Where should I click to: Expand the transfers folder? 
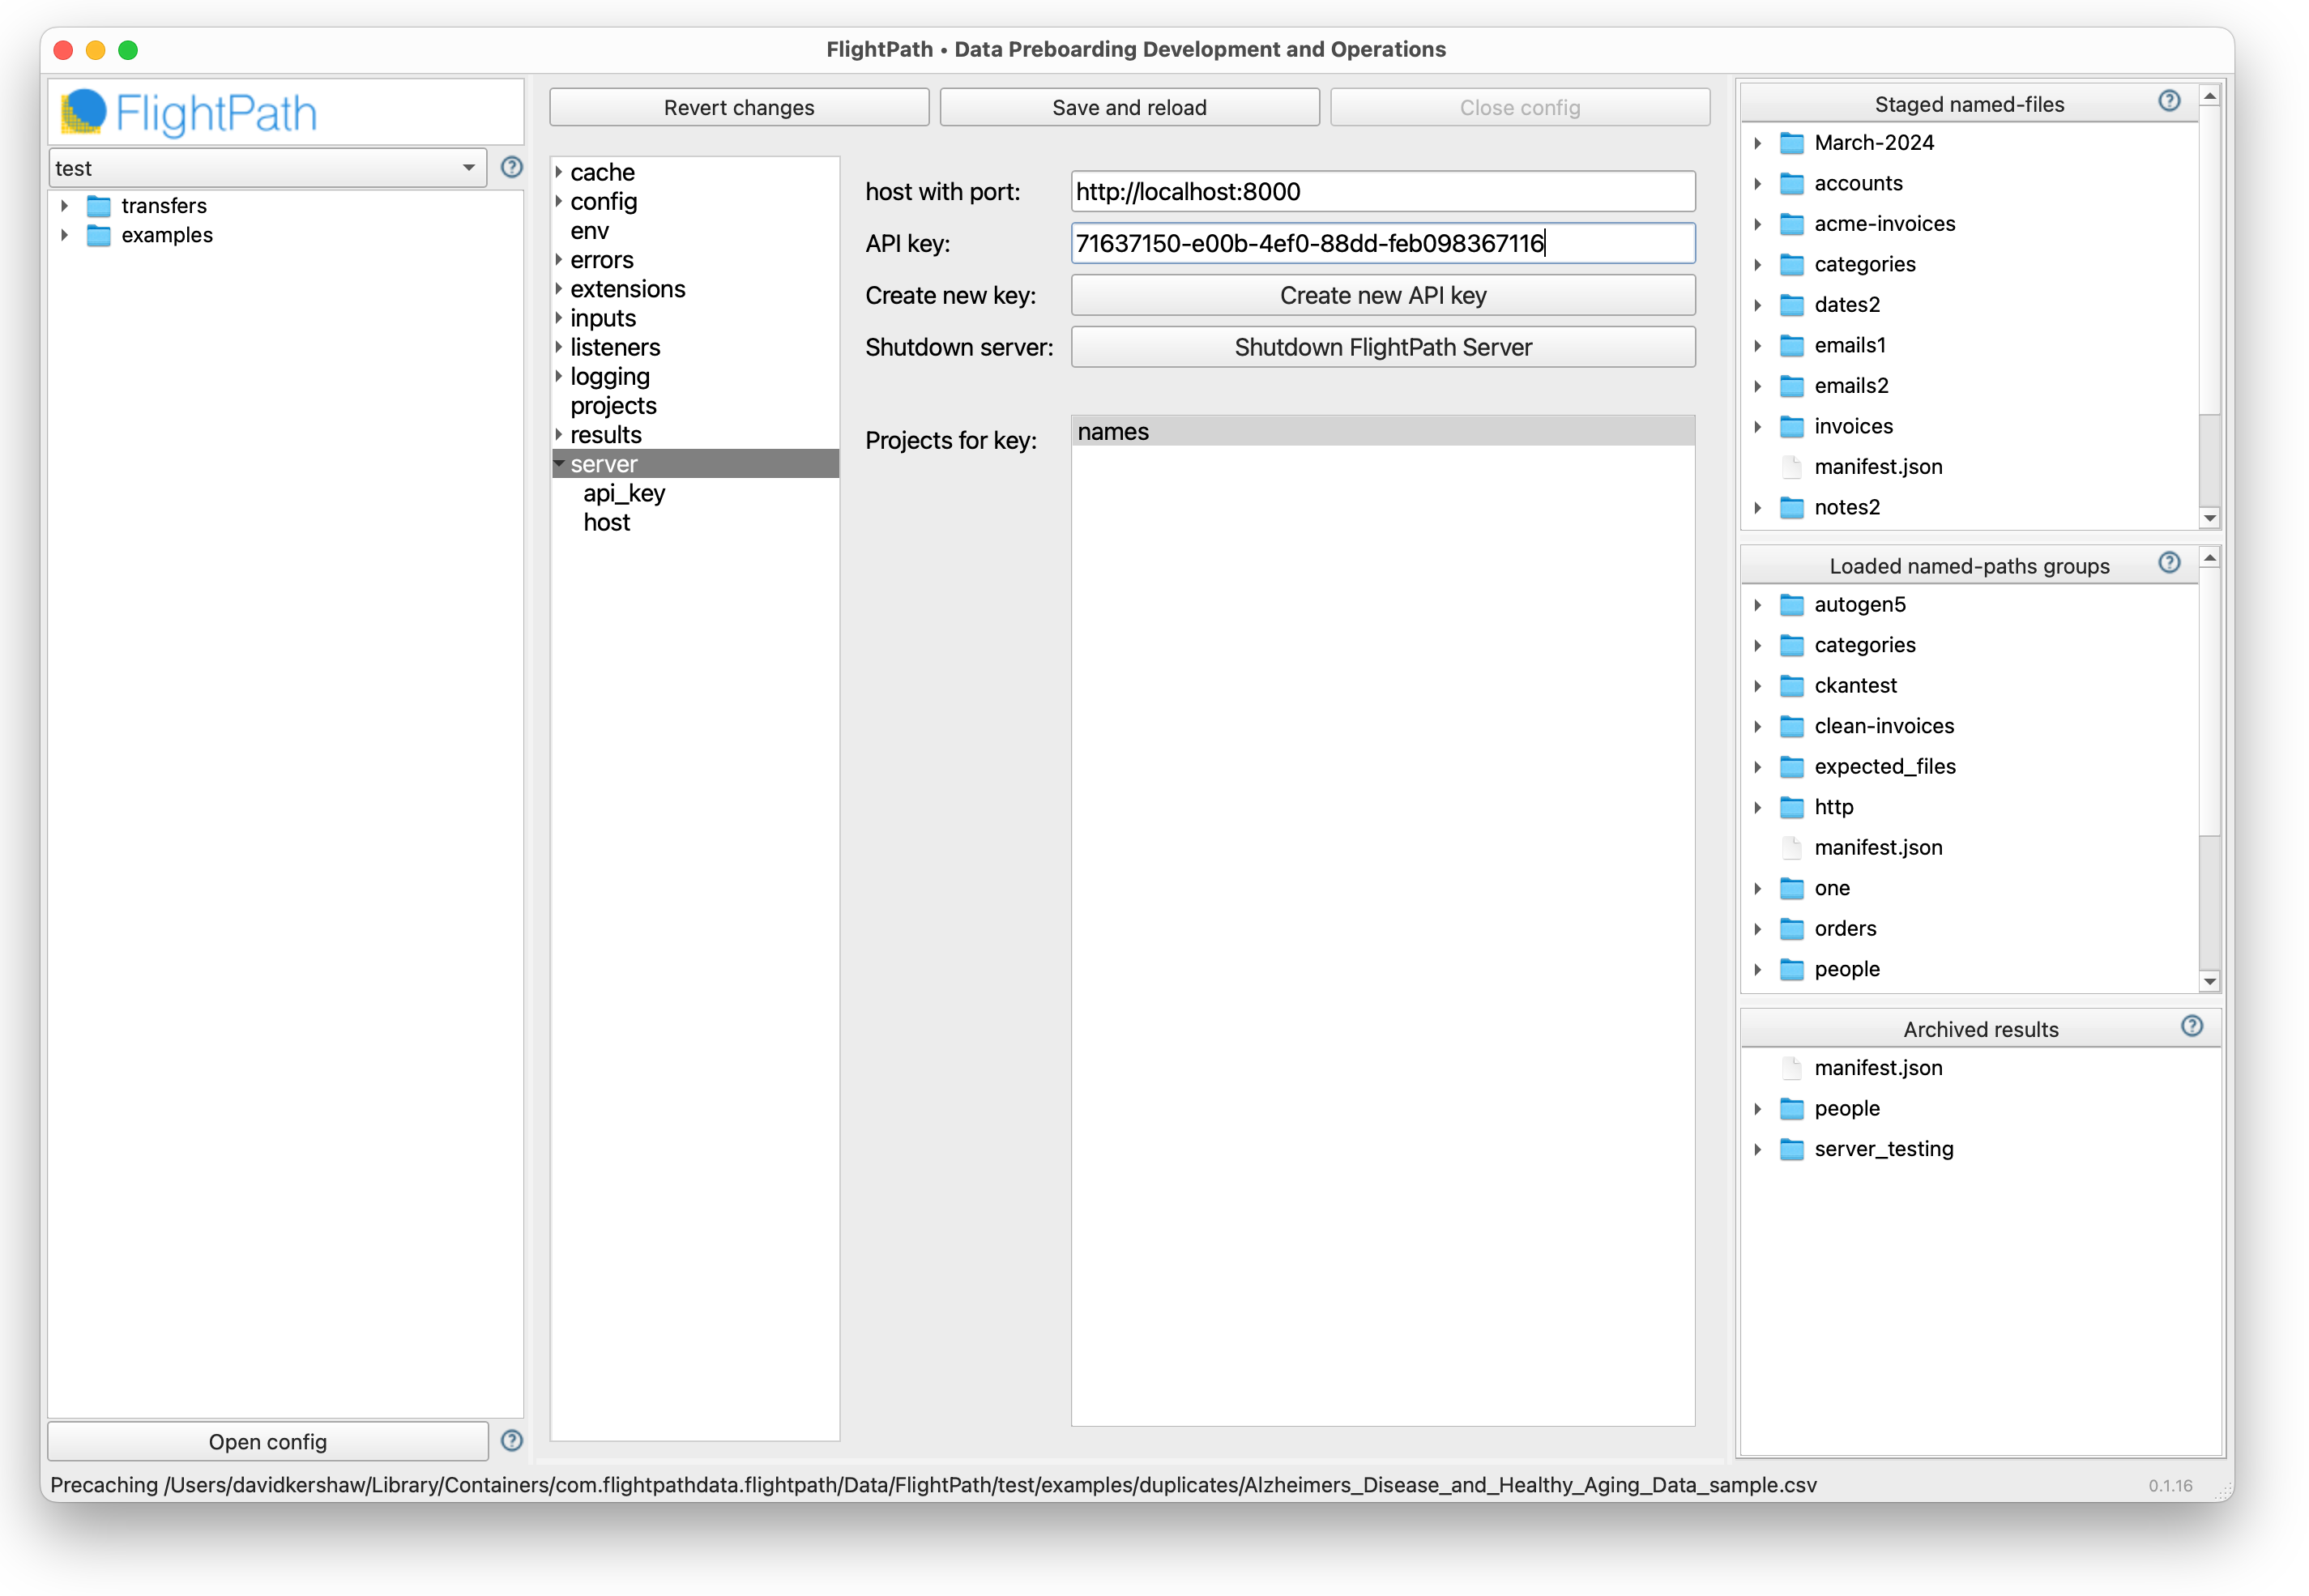pyautogui.click(x=65, y=206)
